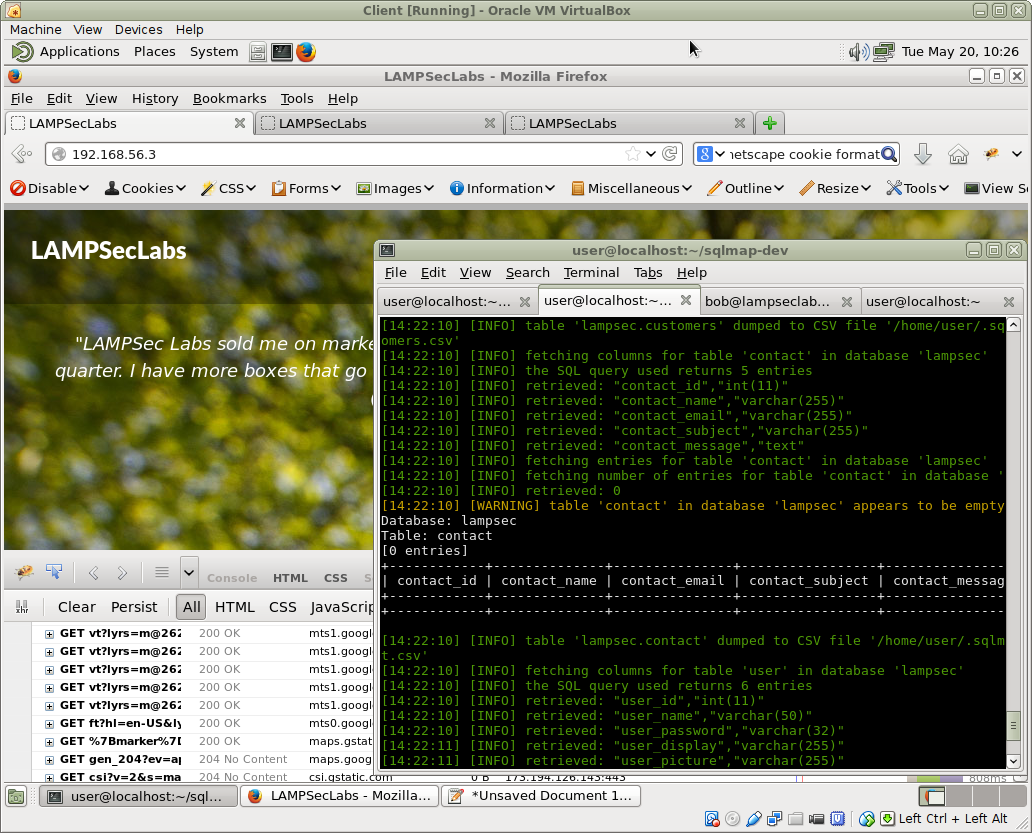Open the volume control in system tray
This screenshot has width=1032, height=833.
pyautogui.click(x=858, y=51)
